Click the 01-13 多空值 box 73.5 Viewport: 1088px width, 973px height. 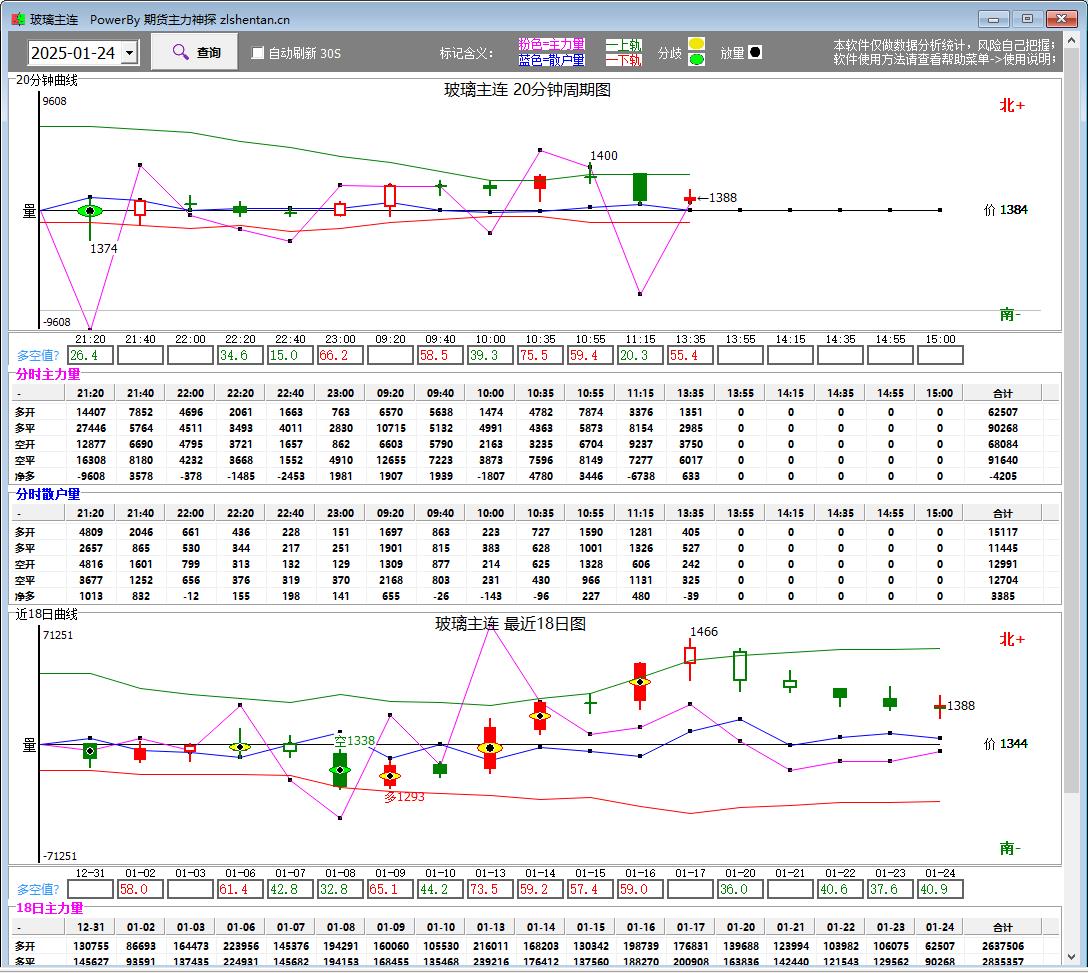tap(490, 889)
